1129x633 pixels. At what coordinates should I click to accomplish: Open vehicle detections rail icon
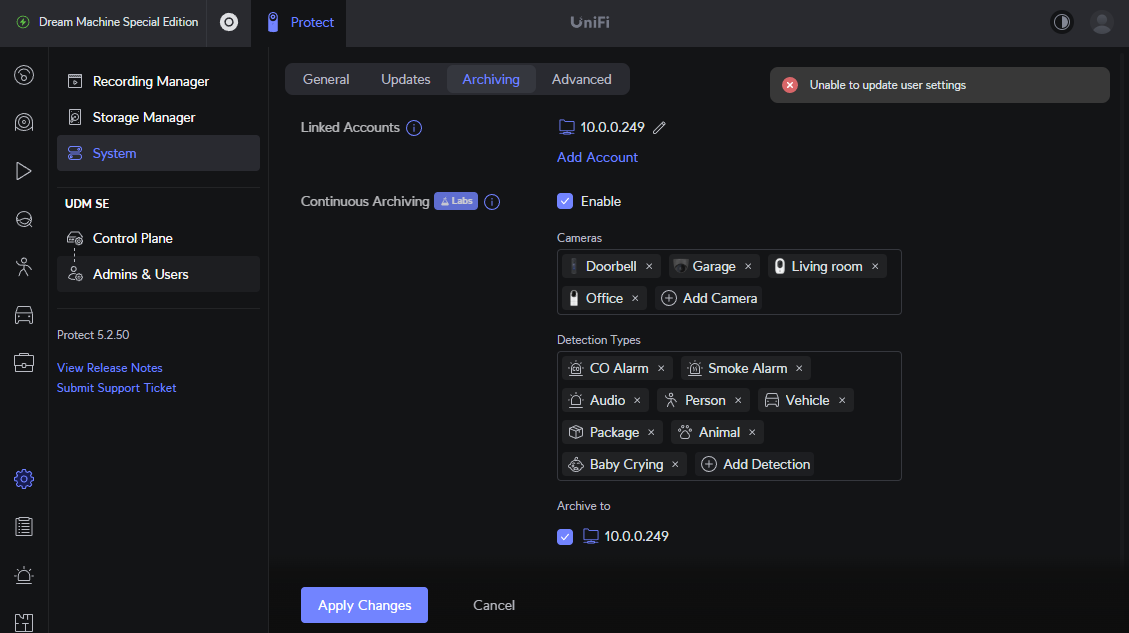pos(24,315)
